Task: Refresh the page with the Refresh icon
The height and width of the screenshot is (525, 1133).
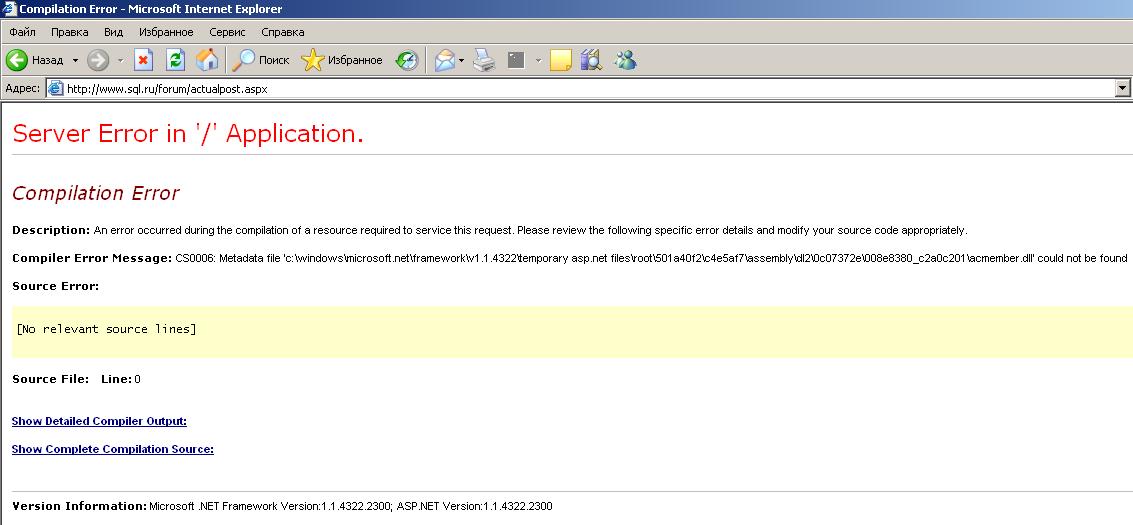Action: pyautogui.click(x=175, y=60)
